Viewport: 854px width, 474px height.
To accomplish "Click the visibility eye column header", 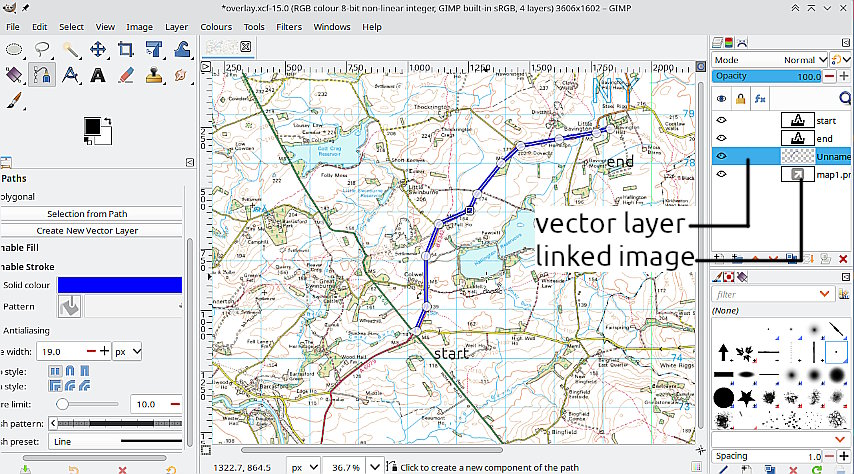I will point(722,99).
